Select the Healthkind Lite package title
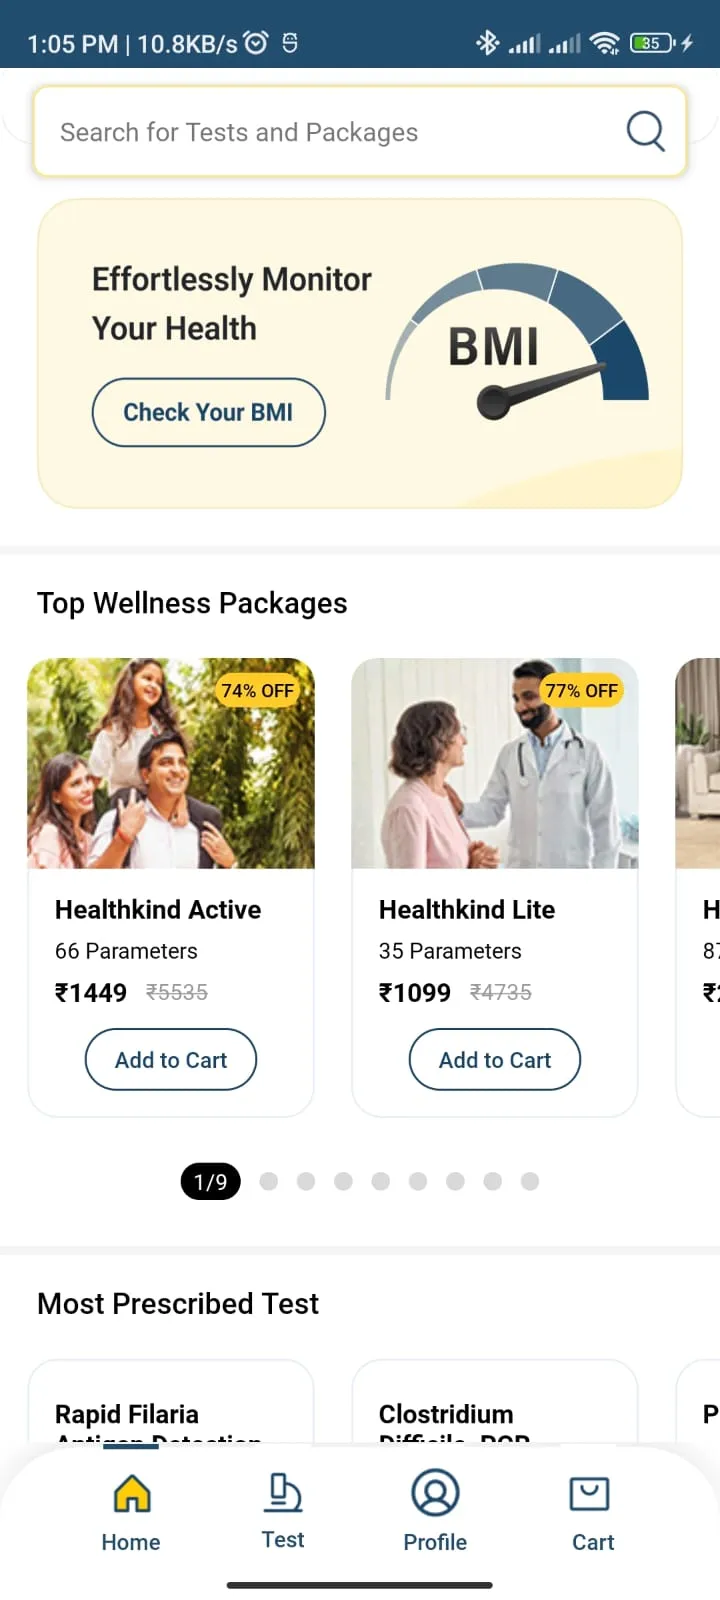 coord(467,909)
